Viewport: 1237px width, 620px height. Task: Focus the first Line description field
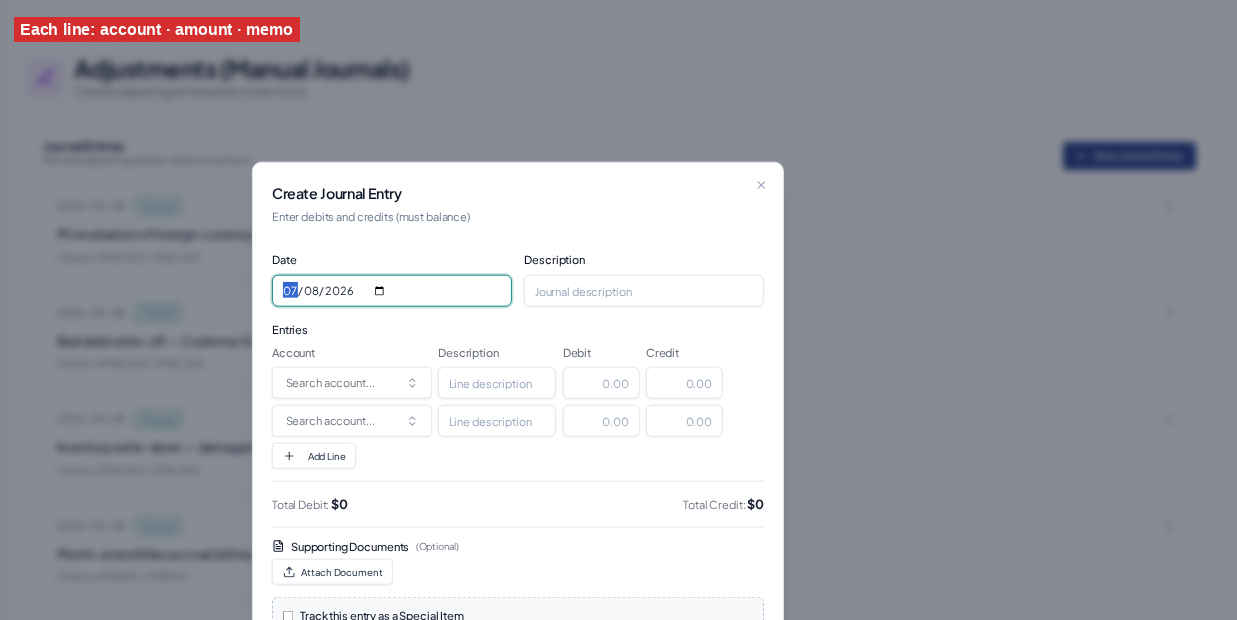(497, 383)
